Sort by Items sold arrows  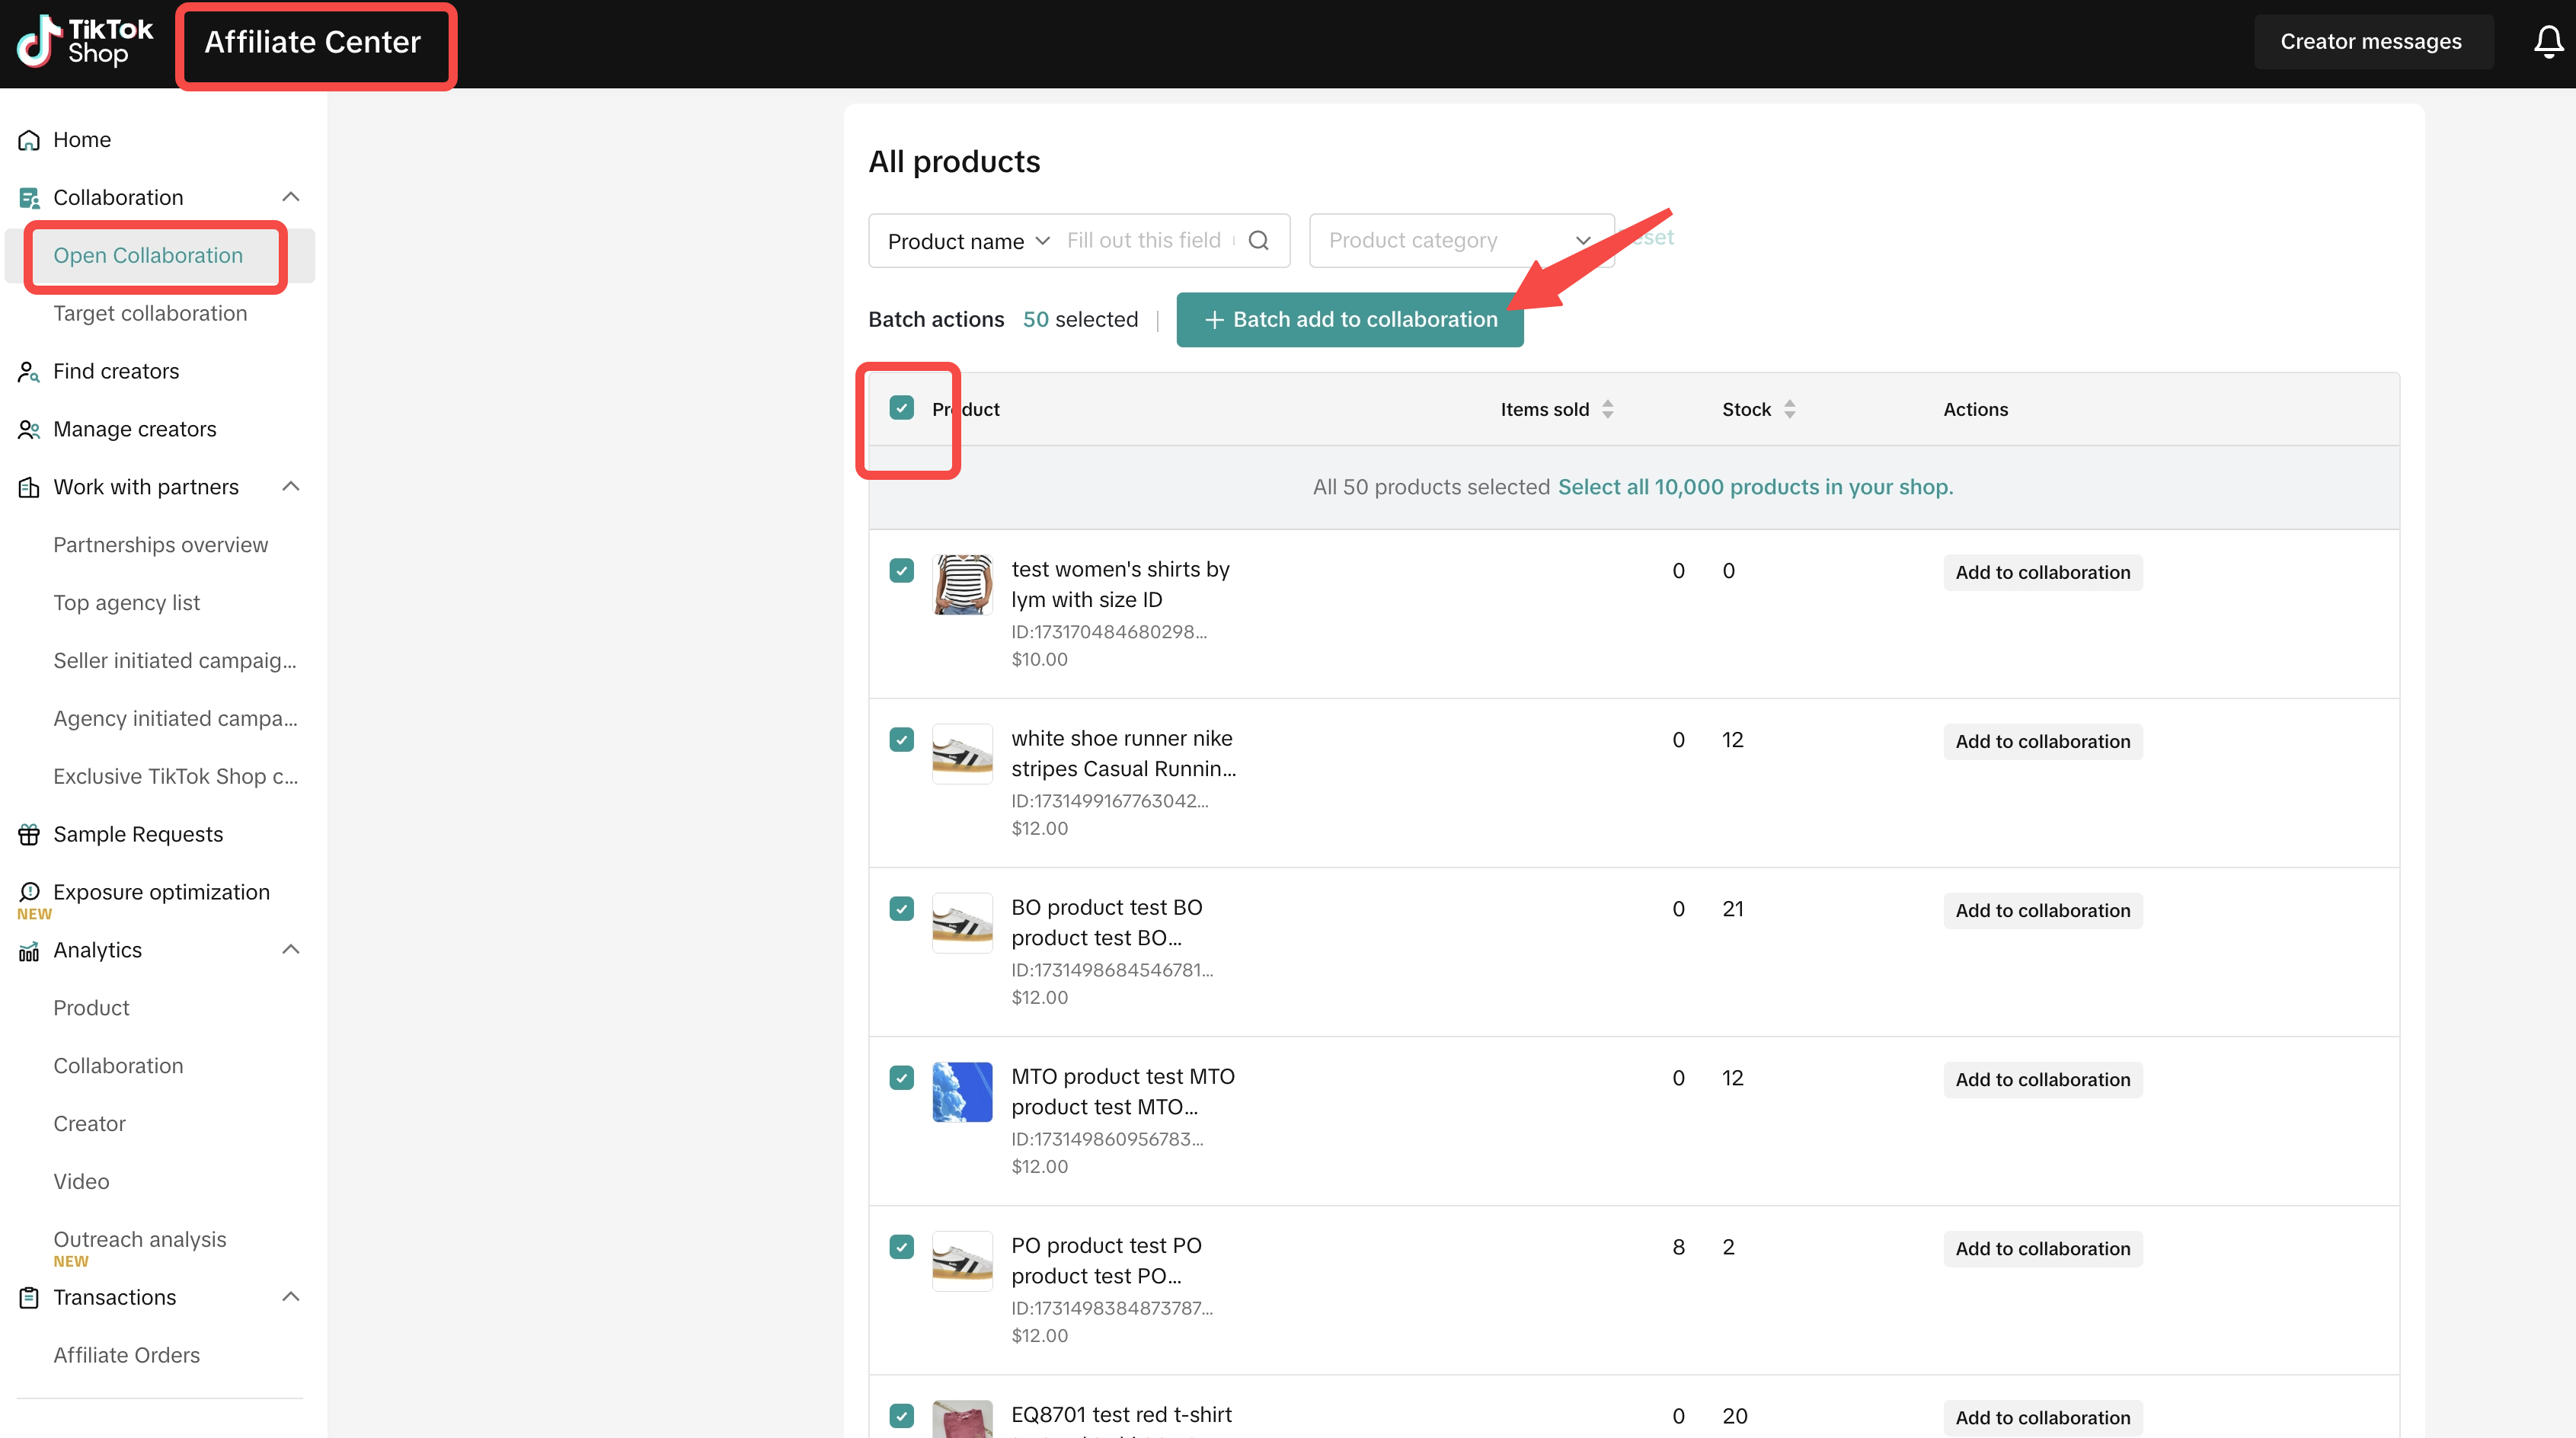(x=1607, y=409)
